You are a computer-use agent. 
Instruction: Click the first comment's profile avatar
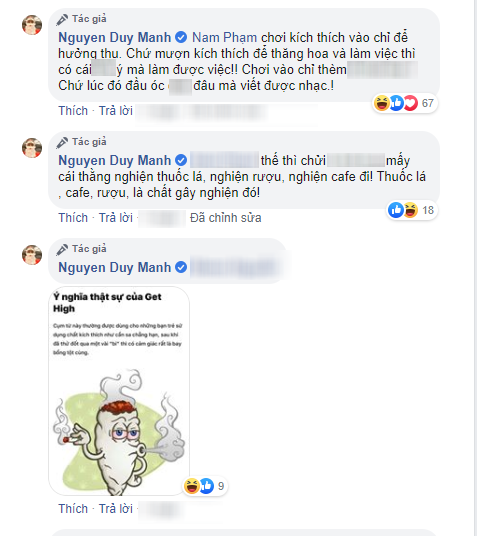click(32, 25)
